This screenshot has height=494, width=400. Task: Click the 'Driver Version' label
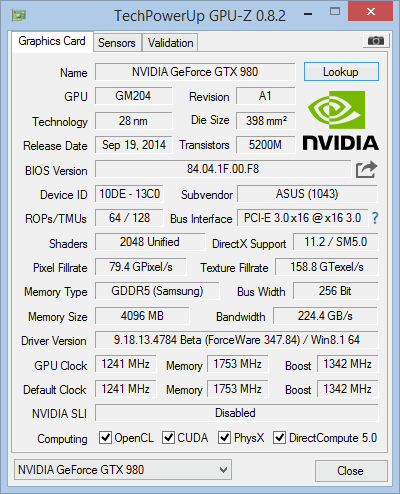click(x=54, y=341)
